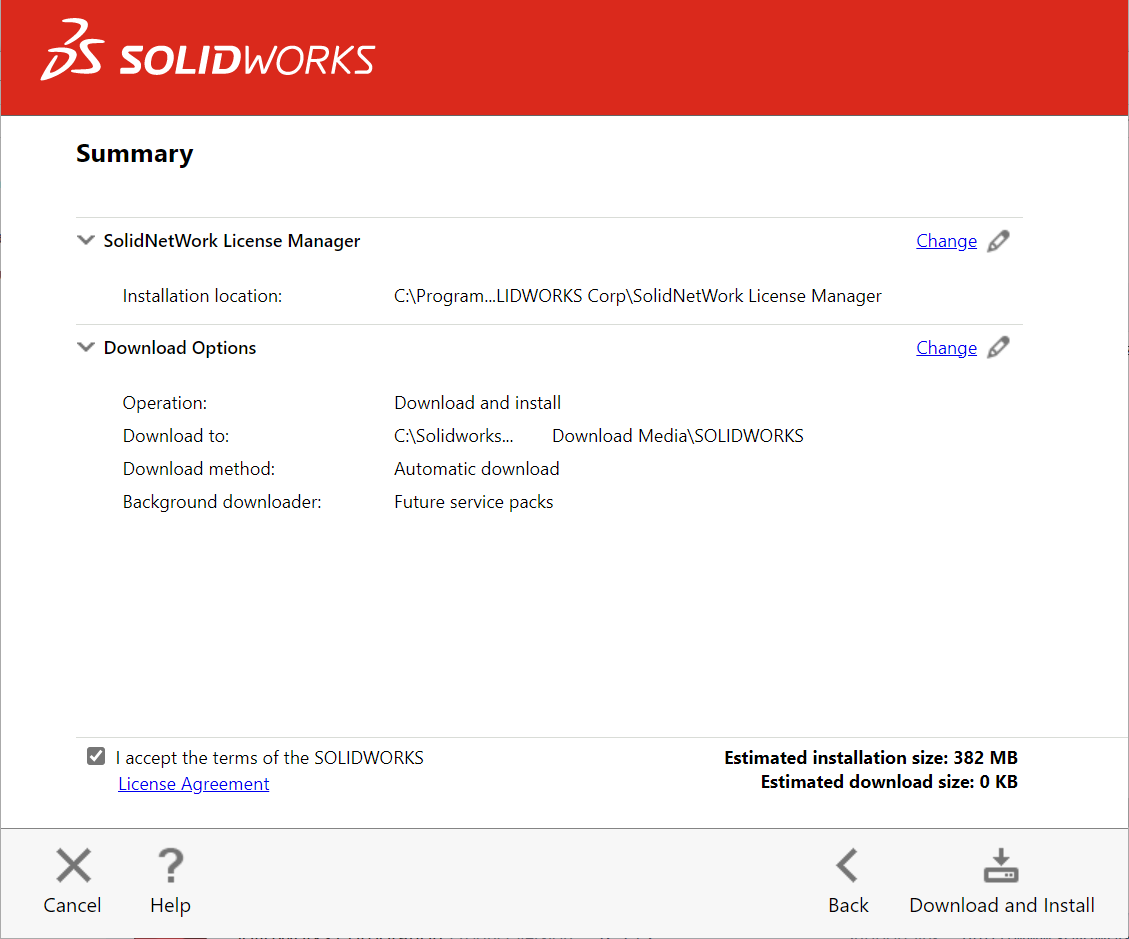The width and height of the screenshot is (1129, 939).
Task: Select the Summary heading text
Action: [x=135, y=154]
